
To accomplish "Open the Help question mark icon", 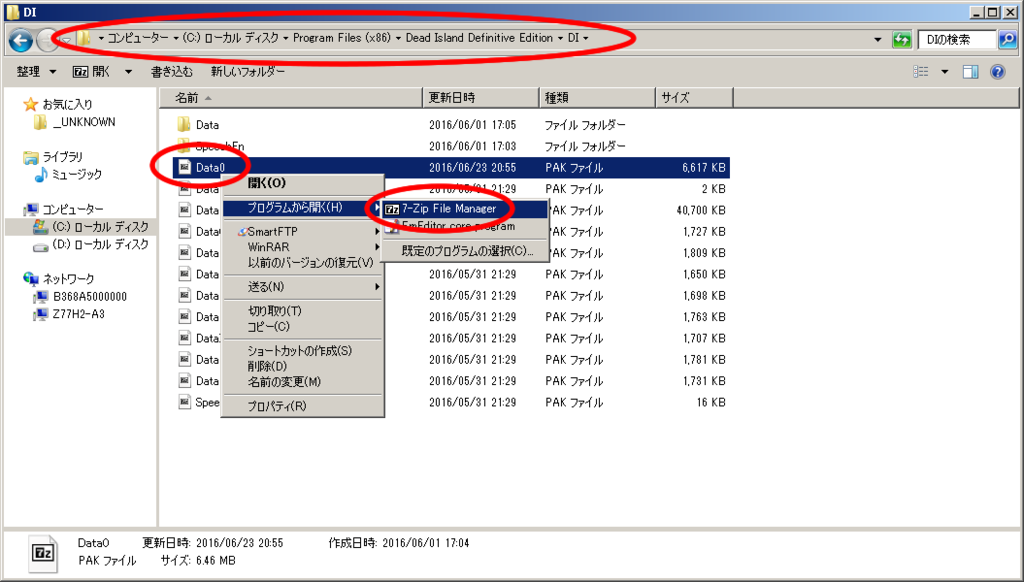I will coord(997,71).
